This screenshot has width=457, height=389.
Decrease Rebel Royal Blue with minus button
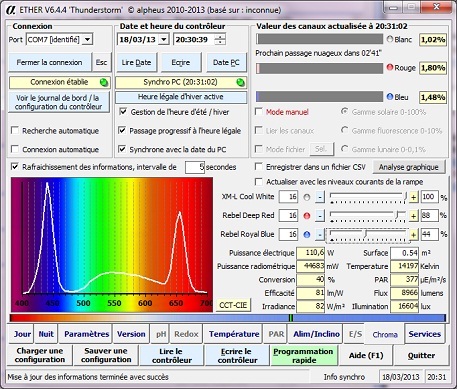(x=319, y=235)
